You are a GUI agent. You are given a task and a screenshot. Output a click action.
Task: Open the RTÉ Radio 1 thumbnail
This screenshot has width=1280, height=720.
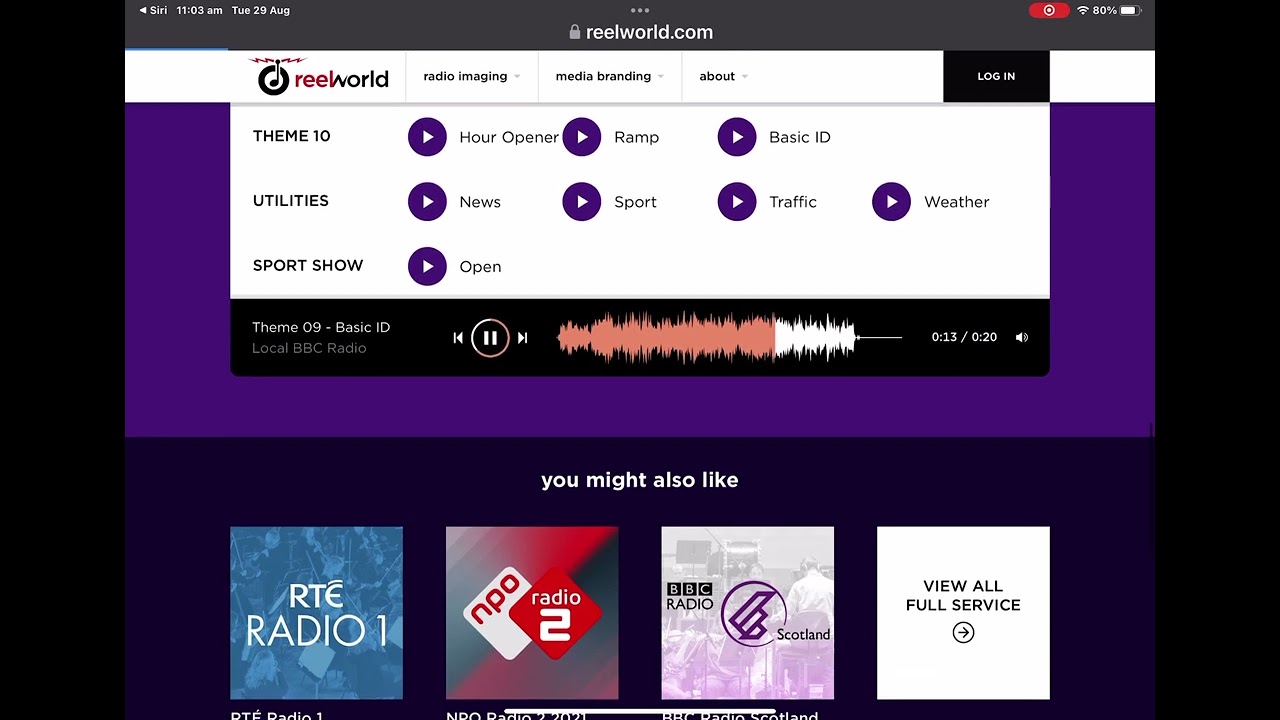(316, 613)
